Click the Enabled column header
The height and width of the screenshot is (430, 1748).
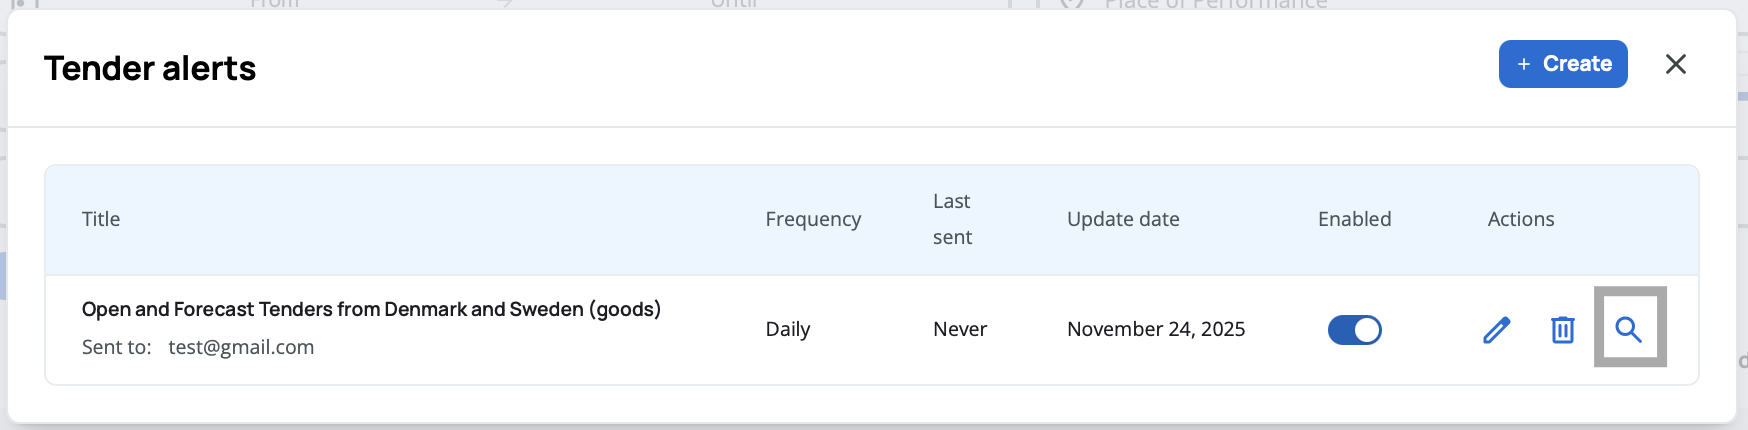[x=1354, y=219]
